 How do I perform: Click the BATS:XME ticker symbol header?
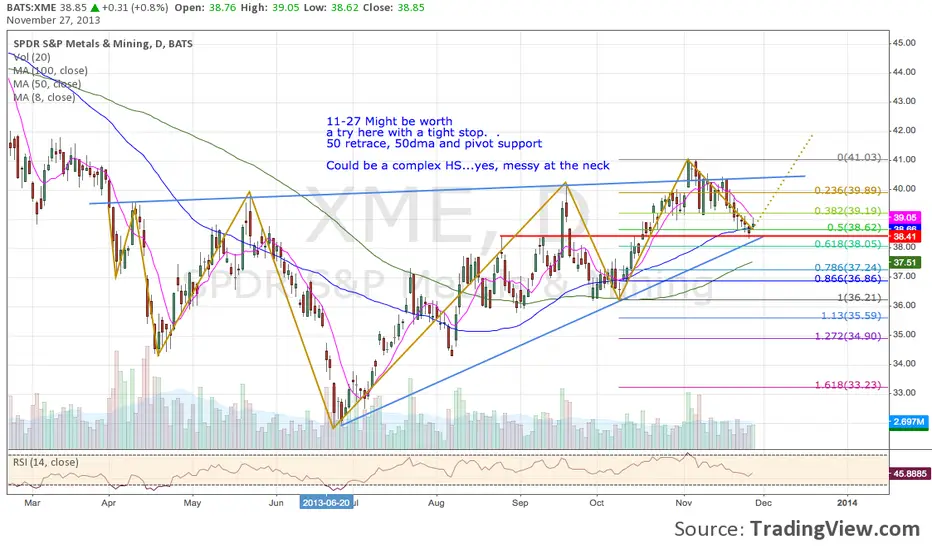pos(32,8)
